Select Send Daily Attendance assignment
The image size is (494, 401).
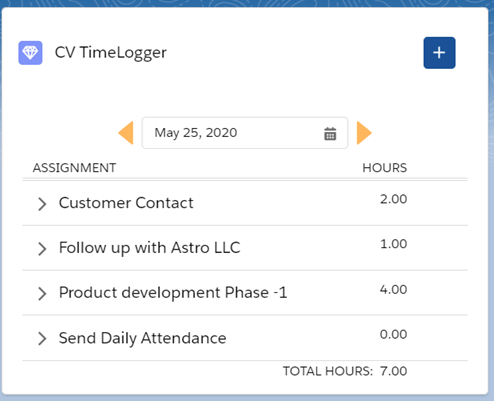(143, 338)
